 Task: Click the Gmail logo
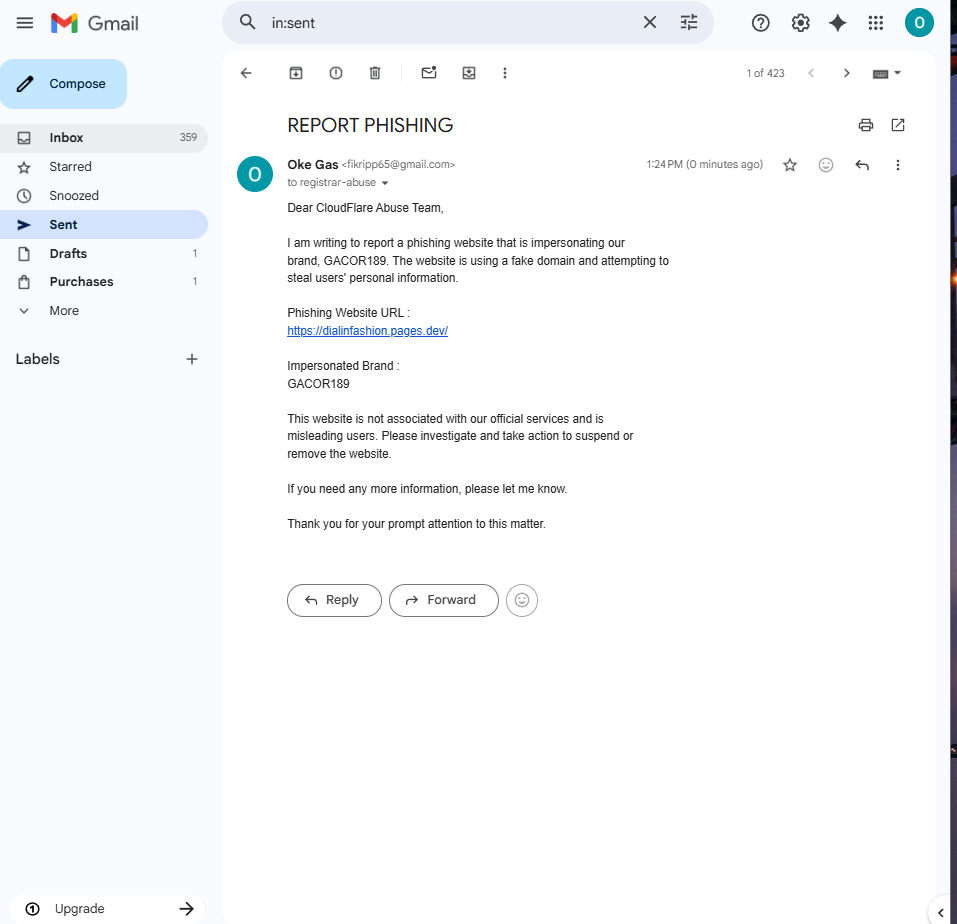95,23
